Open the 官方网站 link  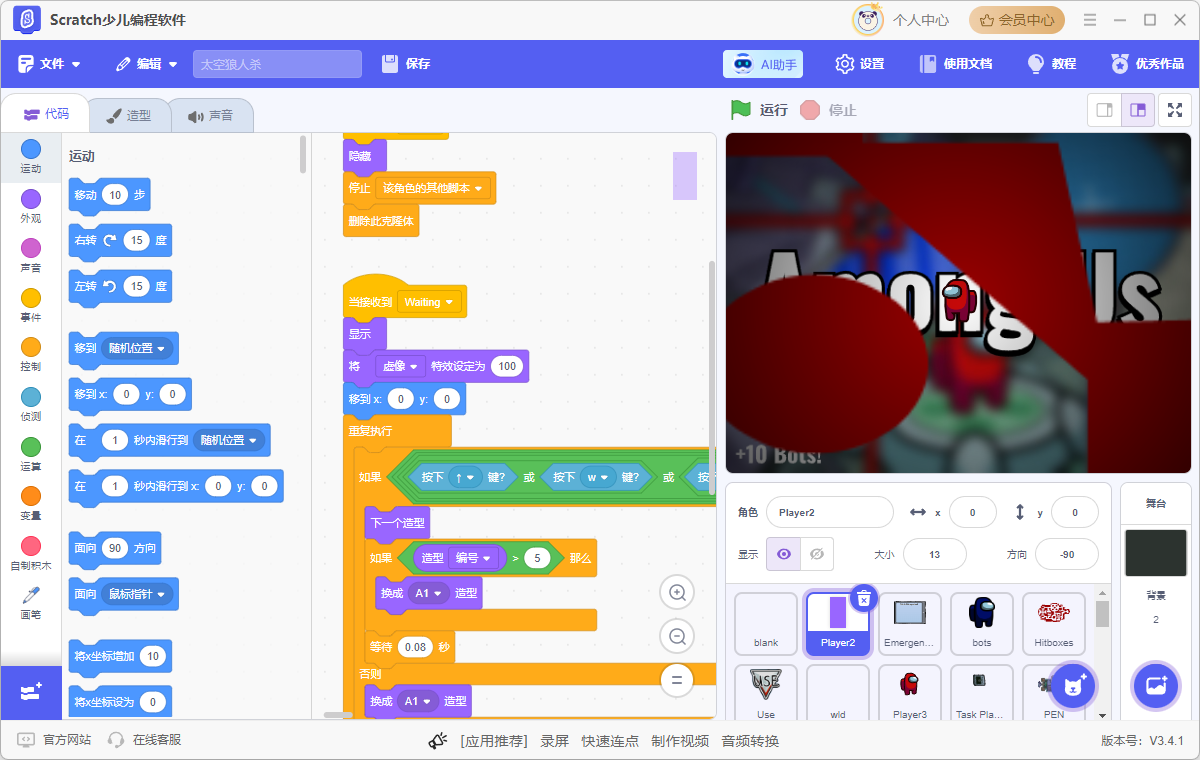55,740
